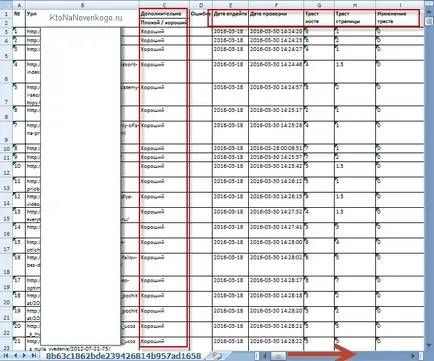Select row 18 header
The height and width of the screenshot is (361, 434).
pos(6,265)
